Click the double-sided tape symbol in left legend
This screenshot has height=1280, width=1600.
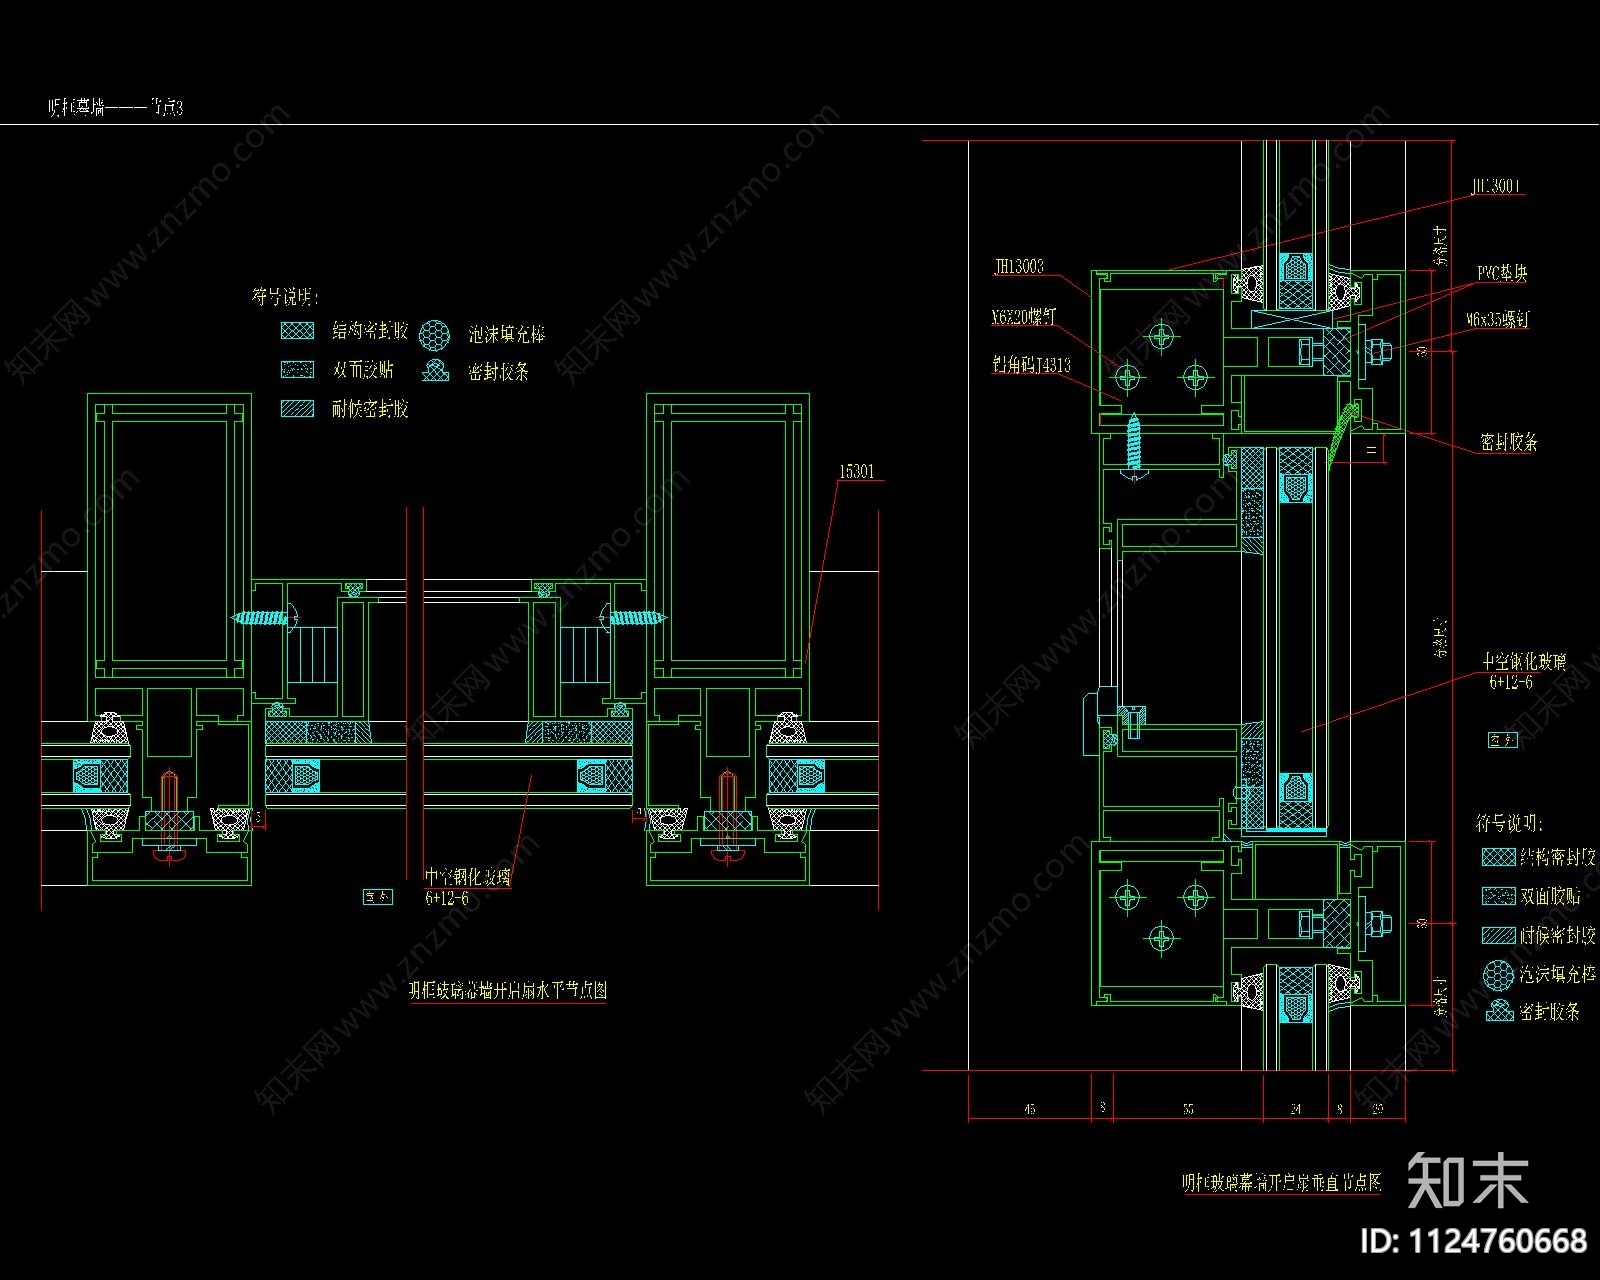click(x=298, y=370)
